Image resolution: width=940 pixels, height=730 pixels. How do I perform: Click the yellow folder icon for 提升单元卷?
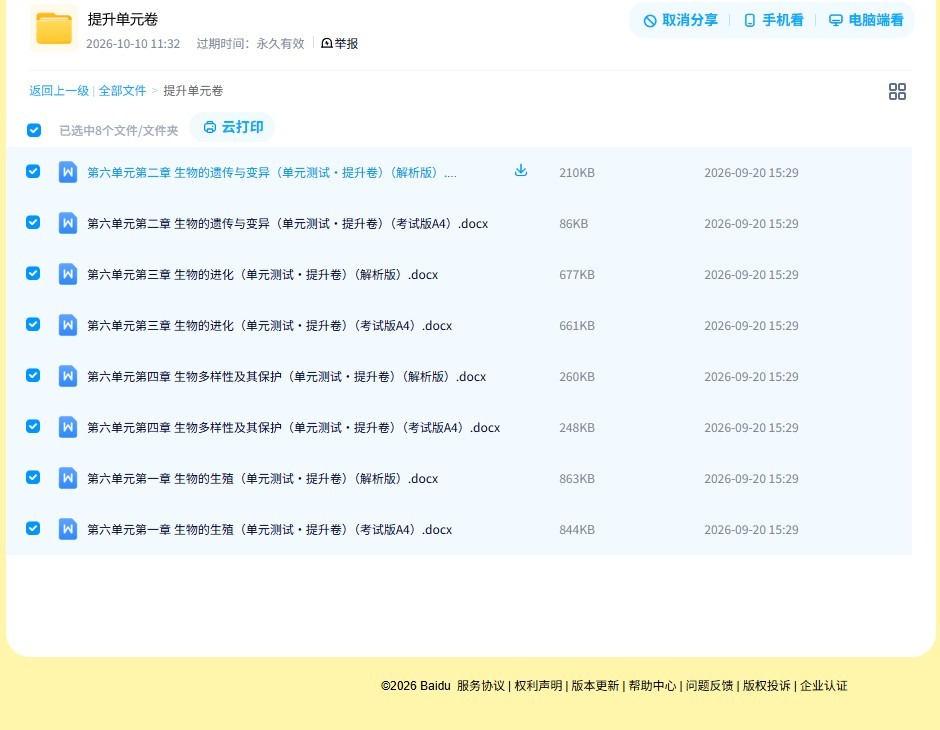coord(54,28)
